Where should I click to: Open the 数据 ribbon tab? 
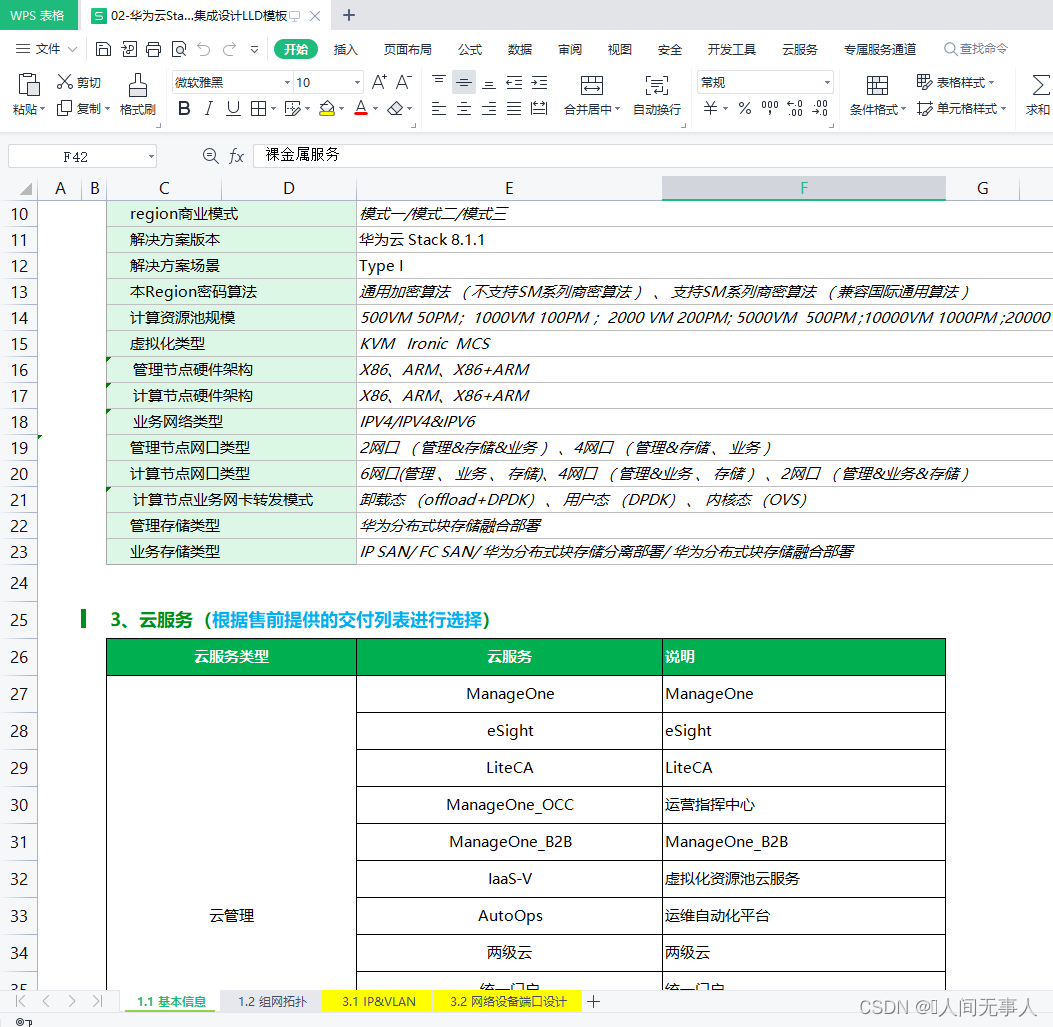point(520,49)
